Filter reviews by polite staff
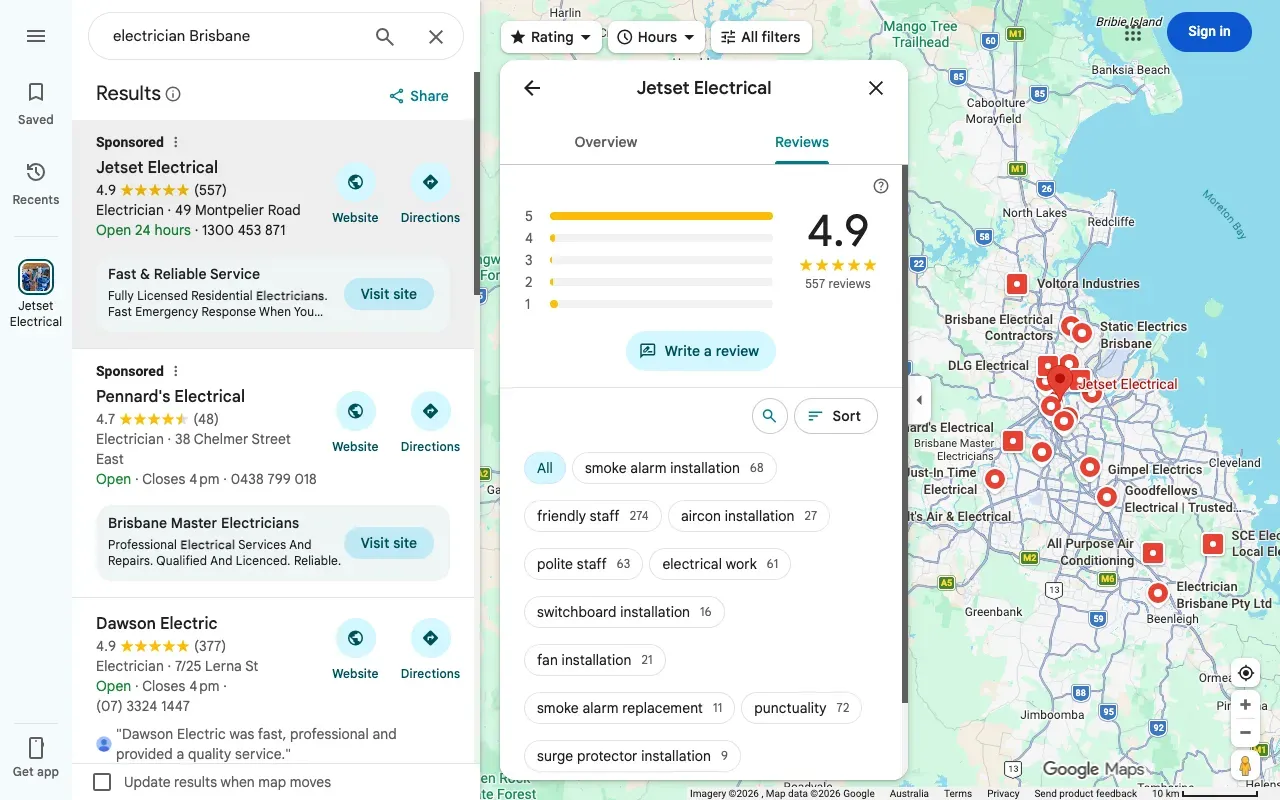 (583, 564)
